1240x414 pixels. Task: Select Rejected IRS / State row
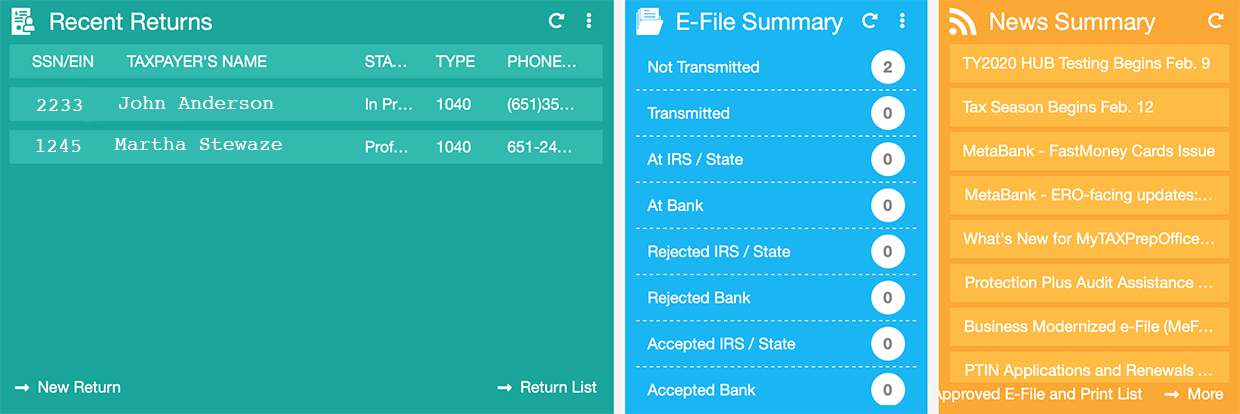tap(776, 252)
